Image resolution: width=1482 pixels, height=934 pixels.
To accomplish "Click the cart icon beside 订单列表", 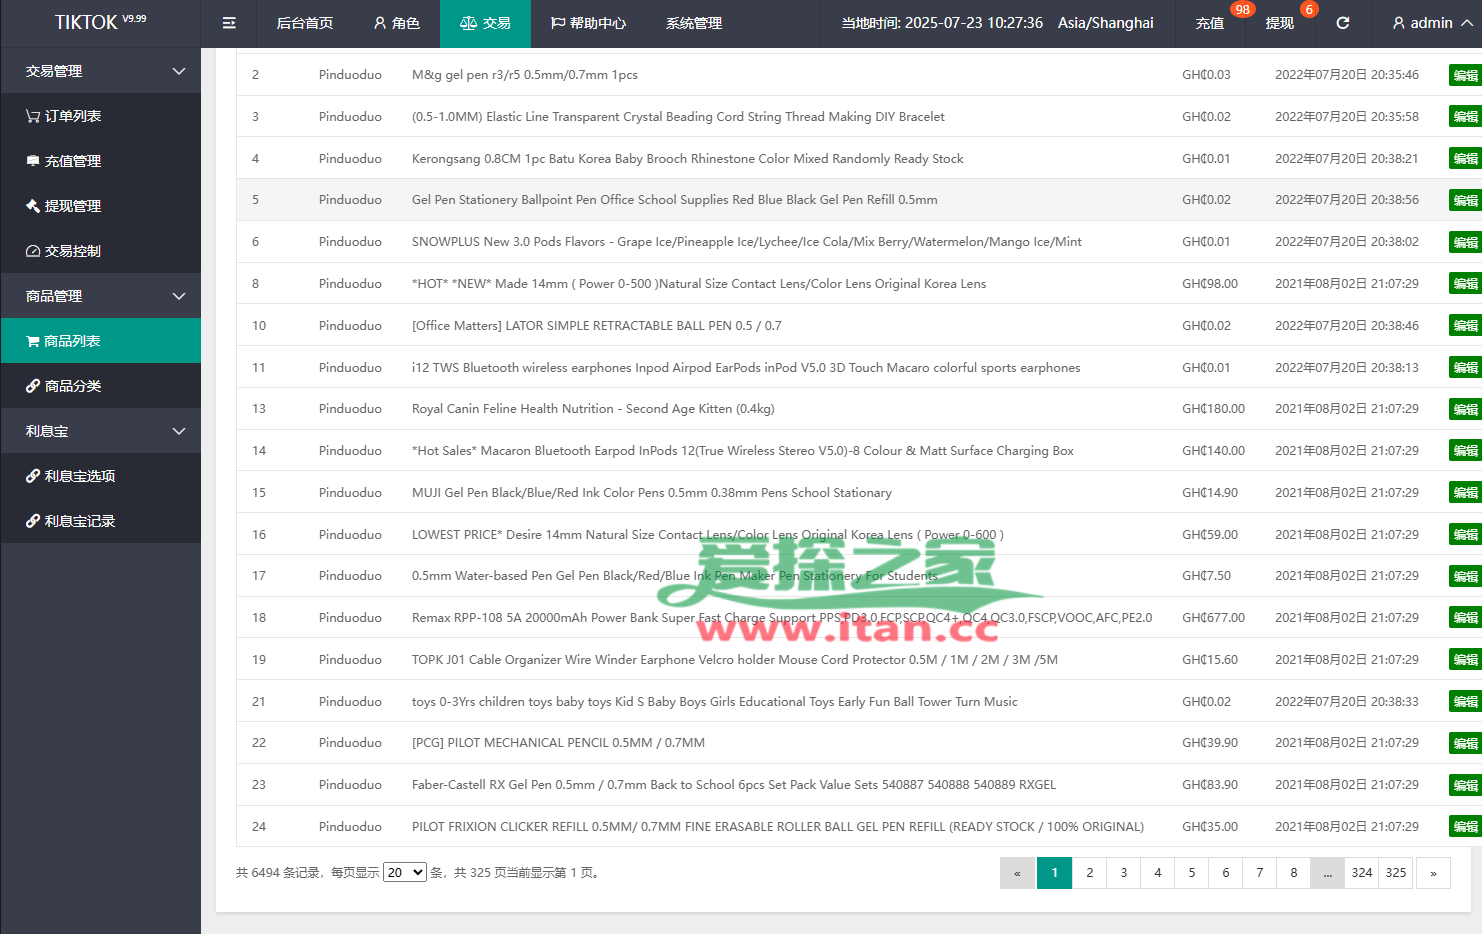I will pyautogui.click(x=33, y=116).
